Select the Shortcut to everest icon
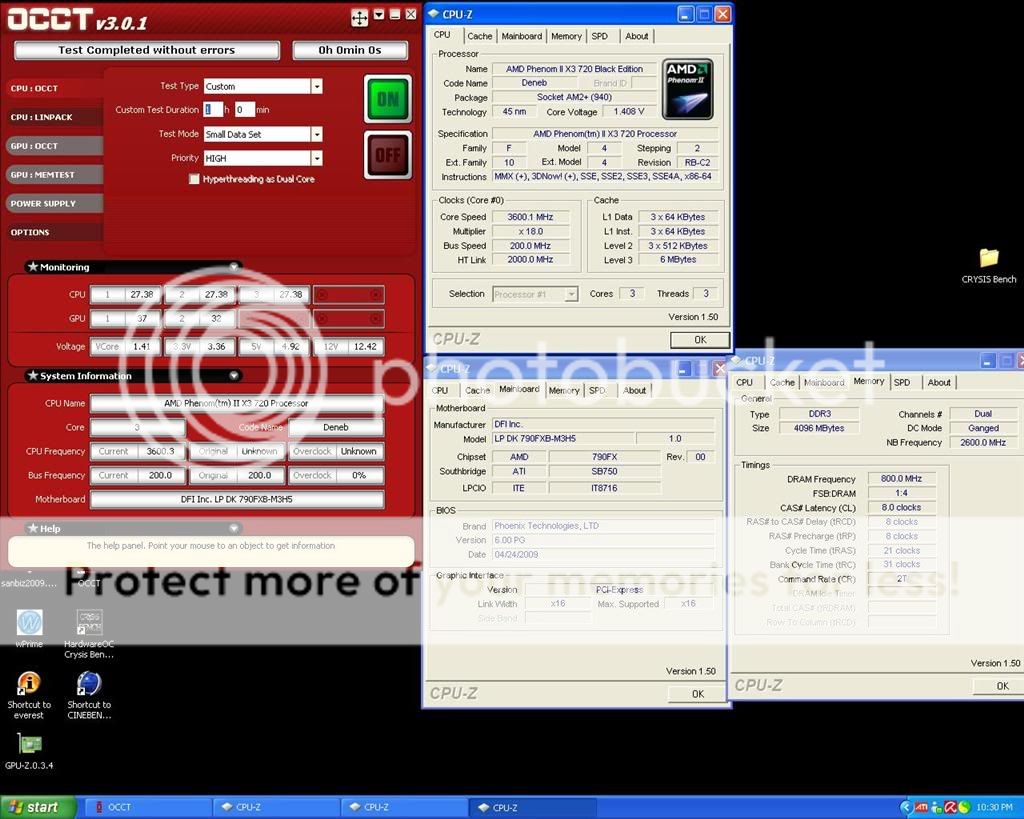The width and height of the screenshot is (1024, 819). [29, 695]
